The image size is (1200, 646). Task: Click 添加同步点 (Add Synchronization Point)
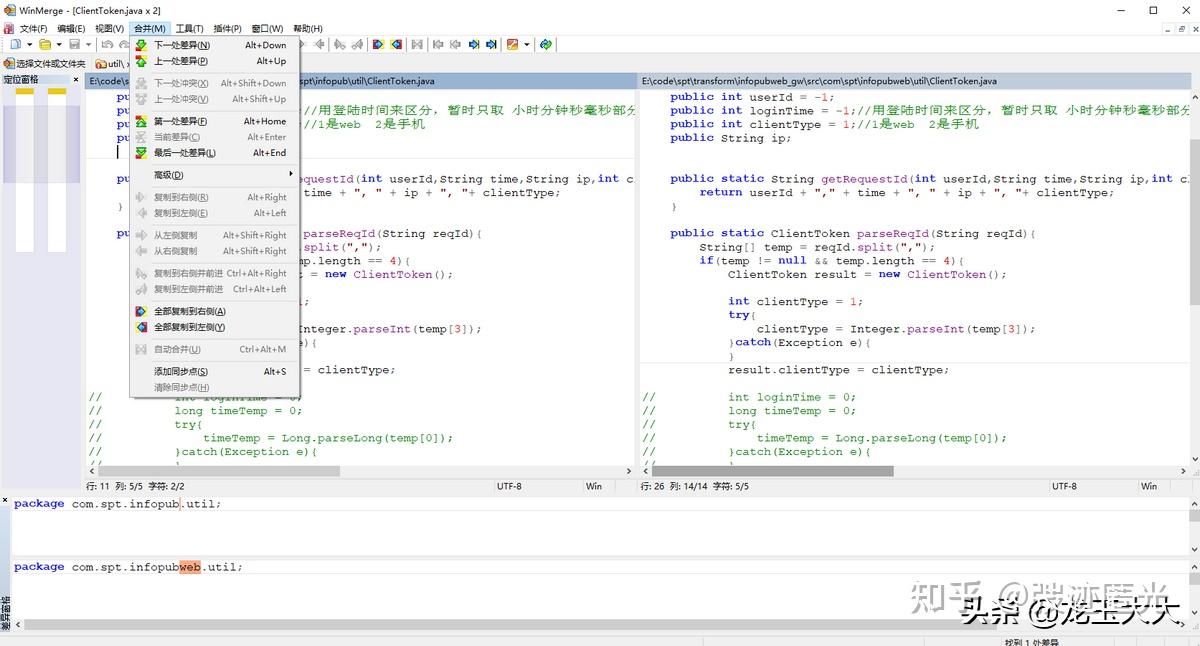pos(180,371)
